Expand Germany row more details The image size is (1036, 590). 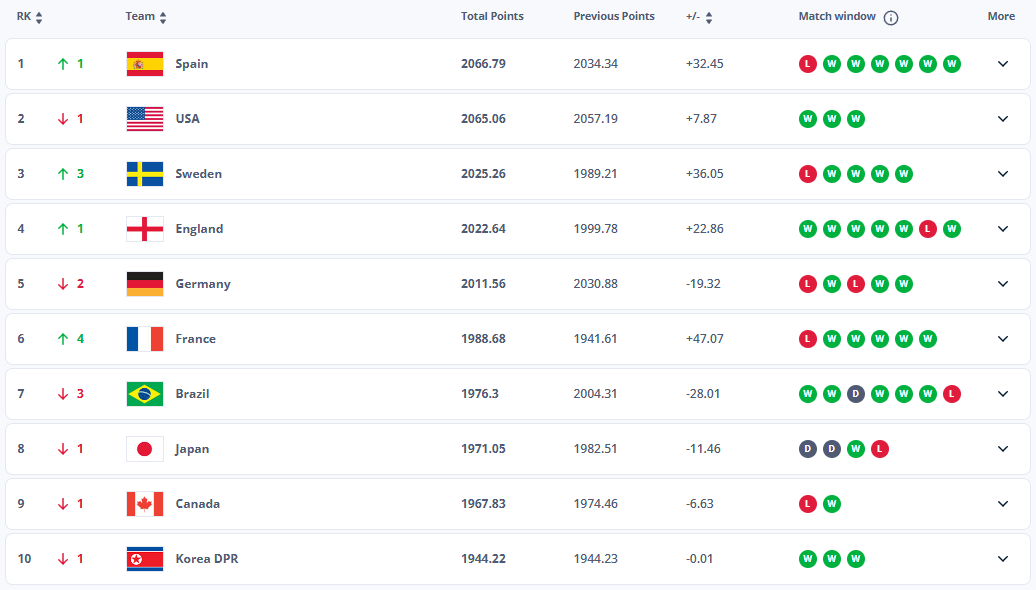1003,284
